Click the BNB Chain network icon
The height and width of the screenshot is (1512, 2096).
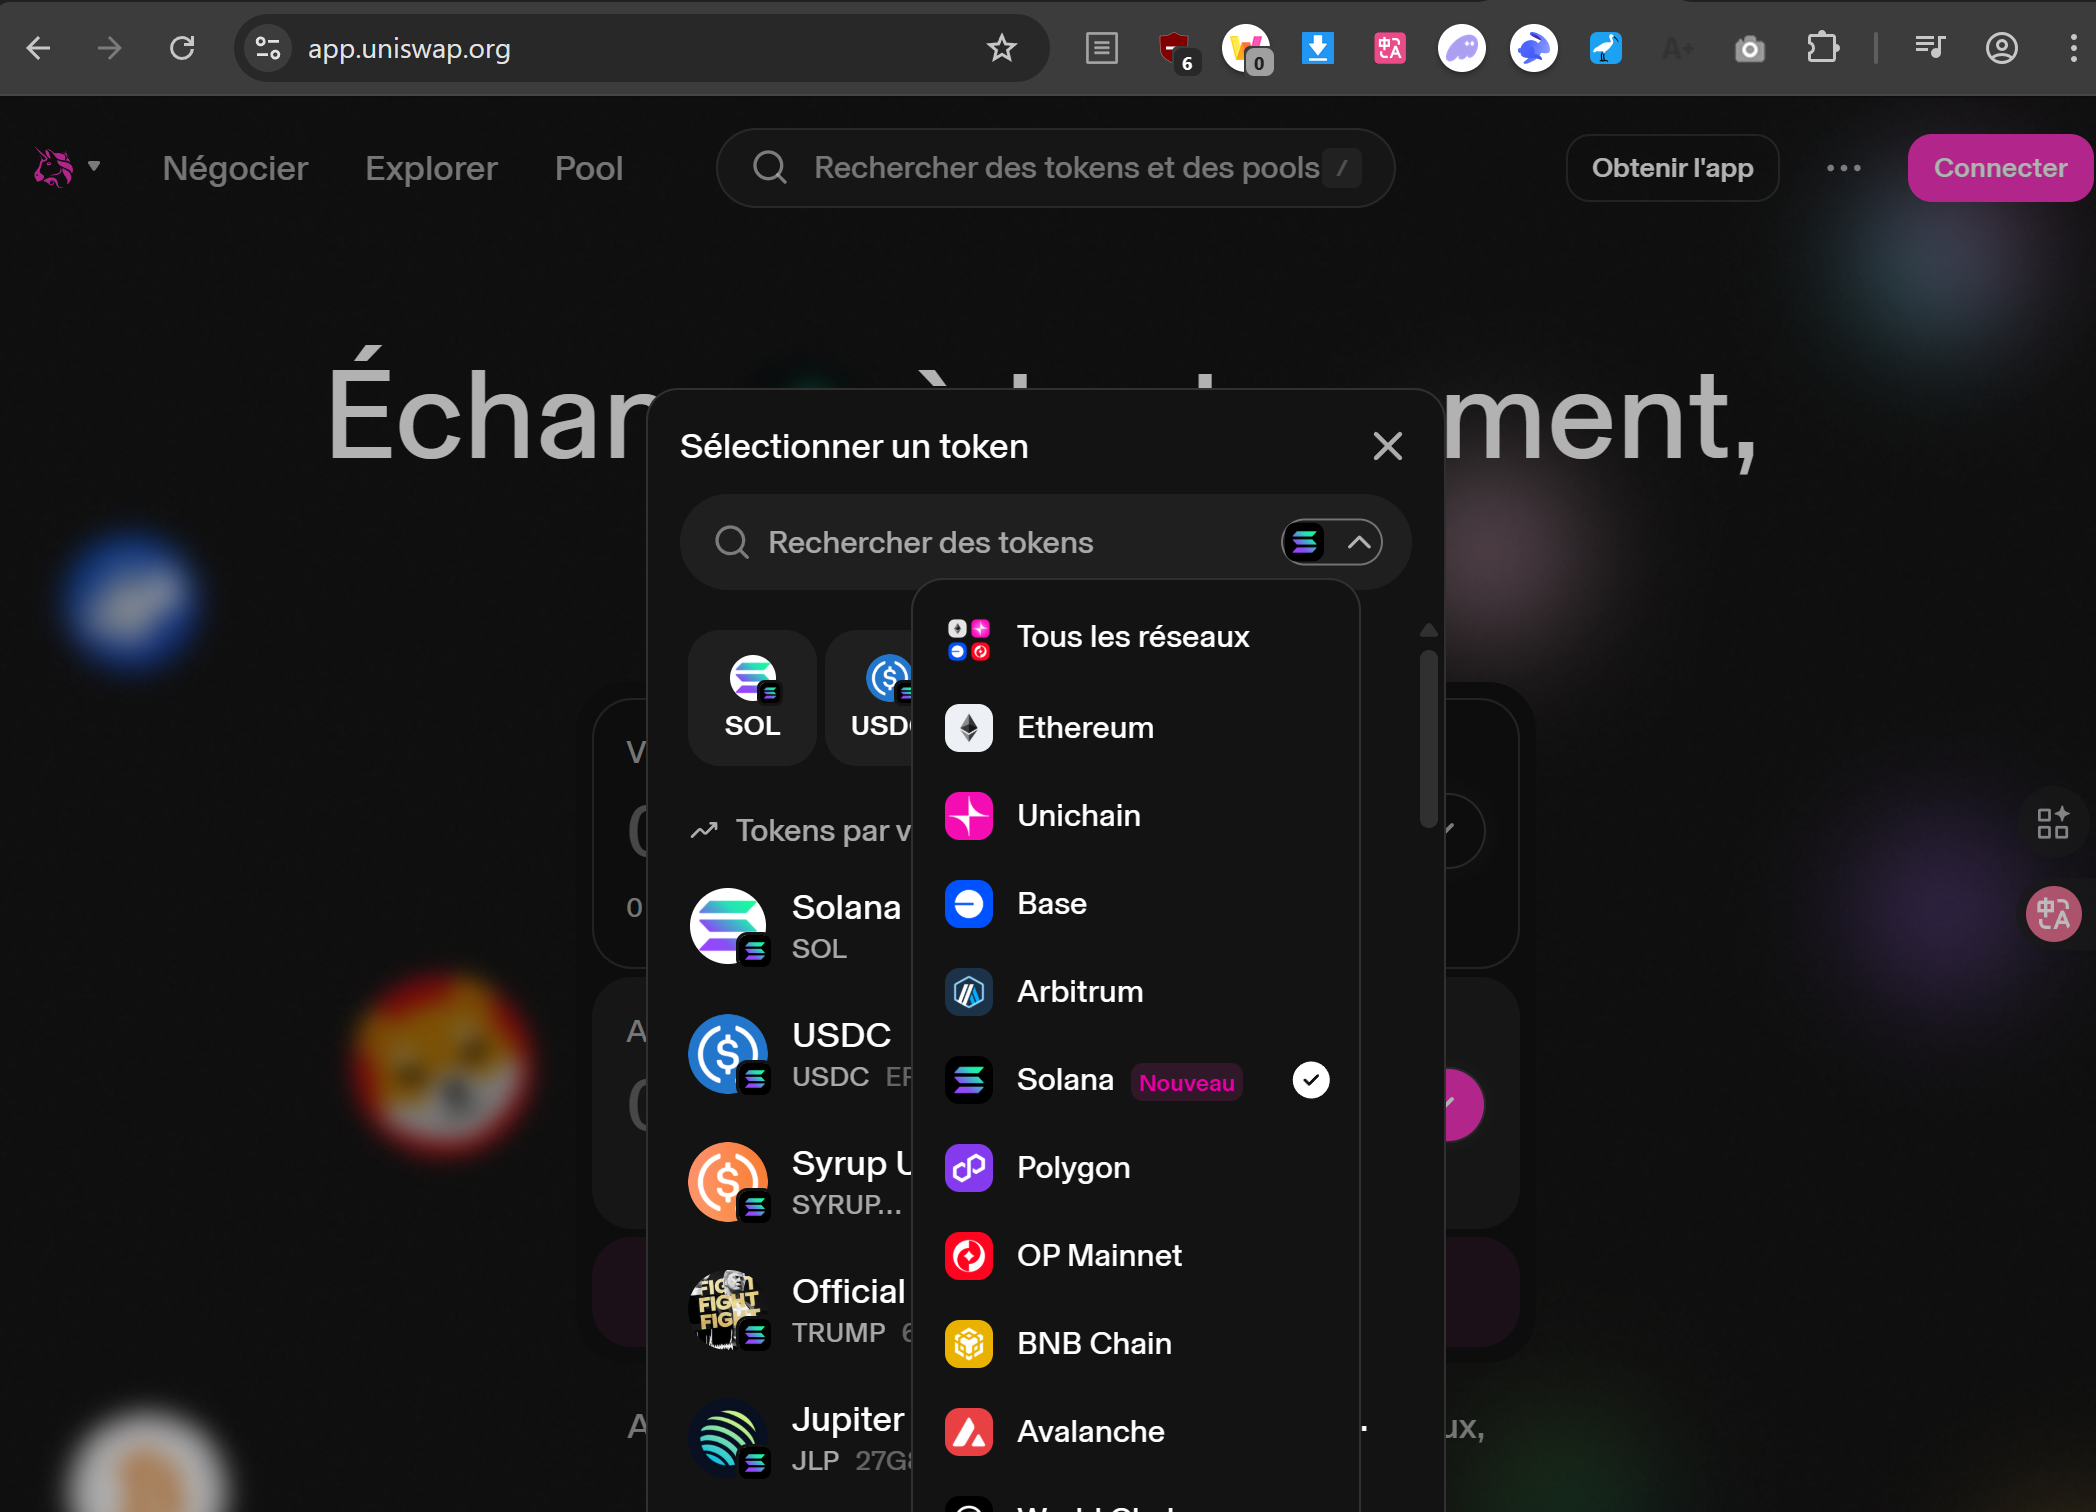968,1344
